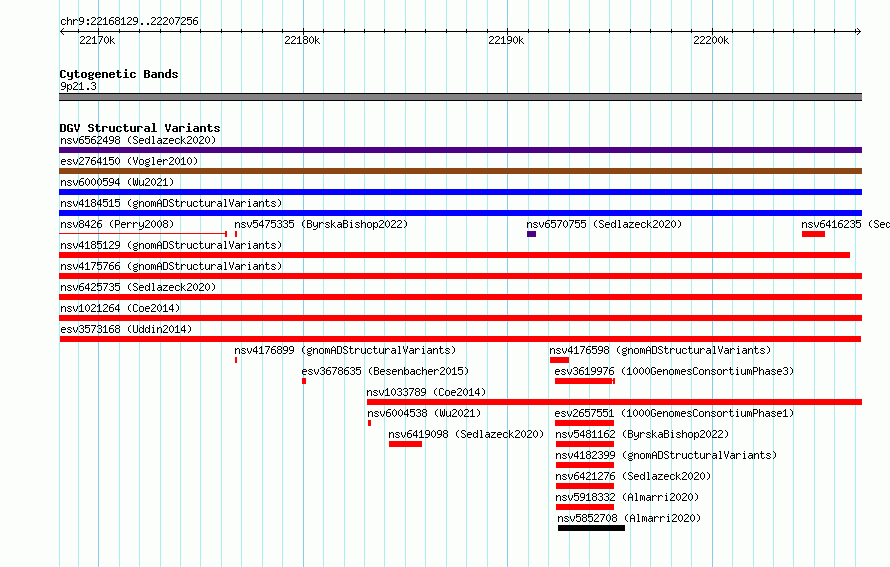The width and height of the screenshot is (890, 567).
Task: Click the red nsv5918332 variant bar
Action: 585,507
